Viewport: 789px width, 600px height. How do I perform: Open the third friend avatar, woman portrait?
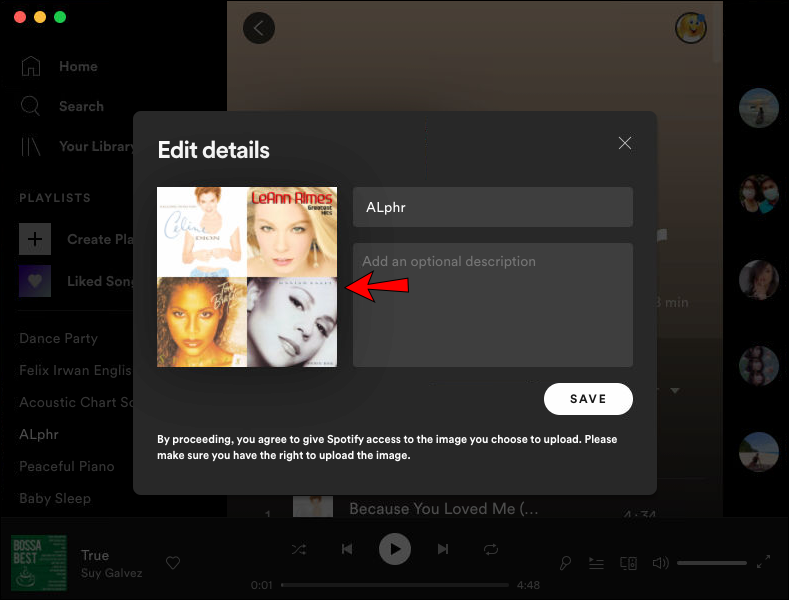point(759,280)
